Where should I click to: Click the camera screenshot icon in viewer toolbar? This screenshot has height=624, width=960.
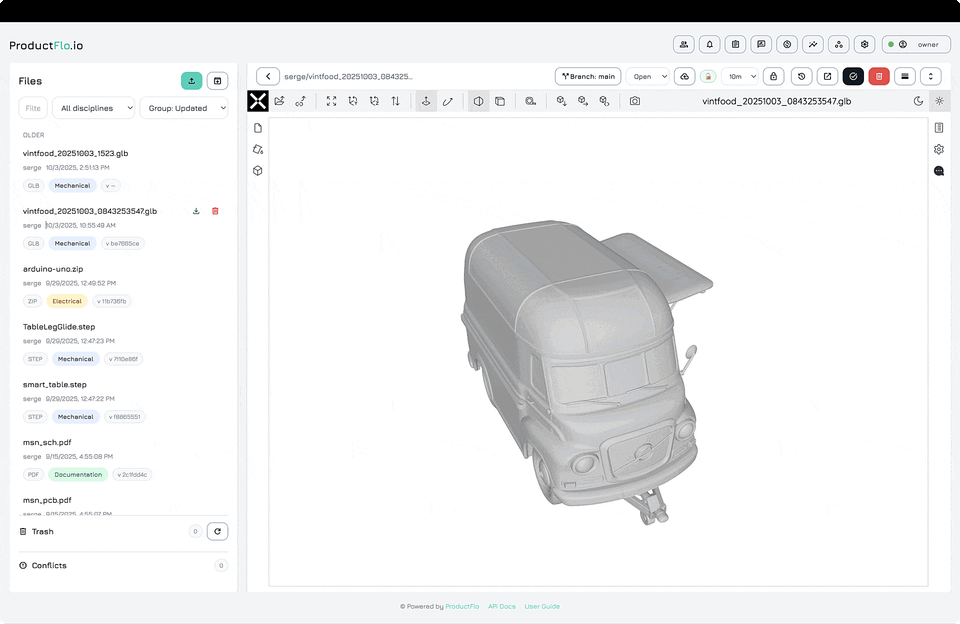tap(635, 101)
